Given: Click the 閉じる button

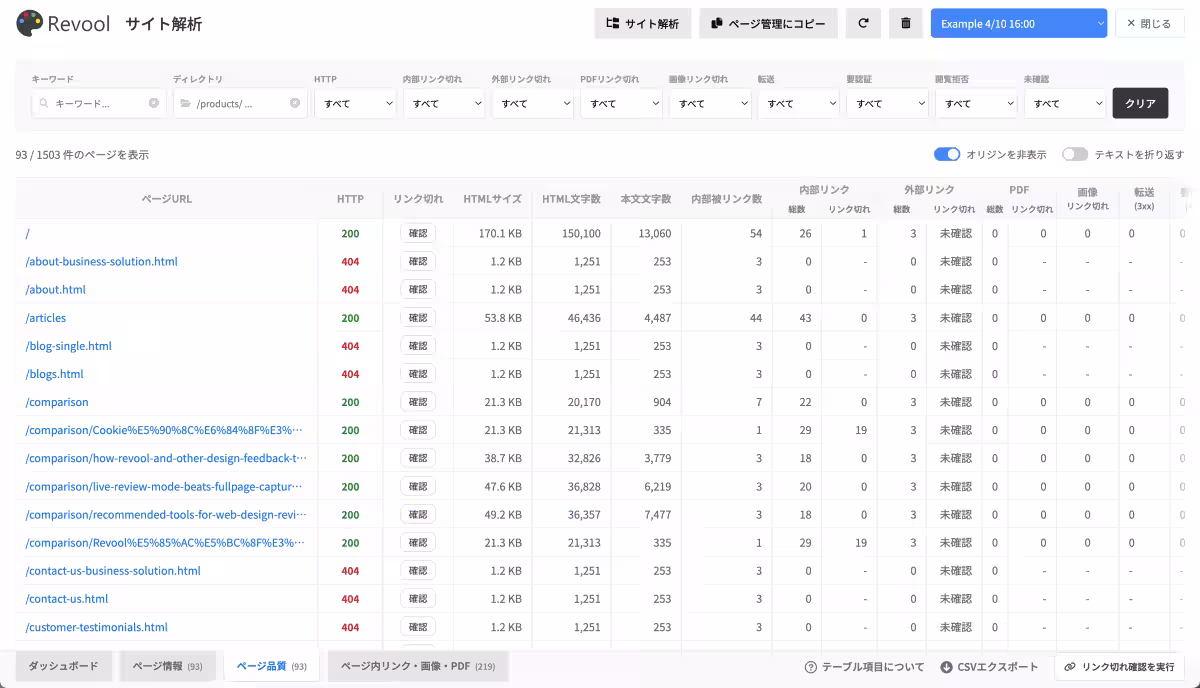Looking at the screenshot, I should tap(1150, 23).
